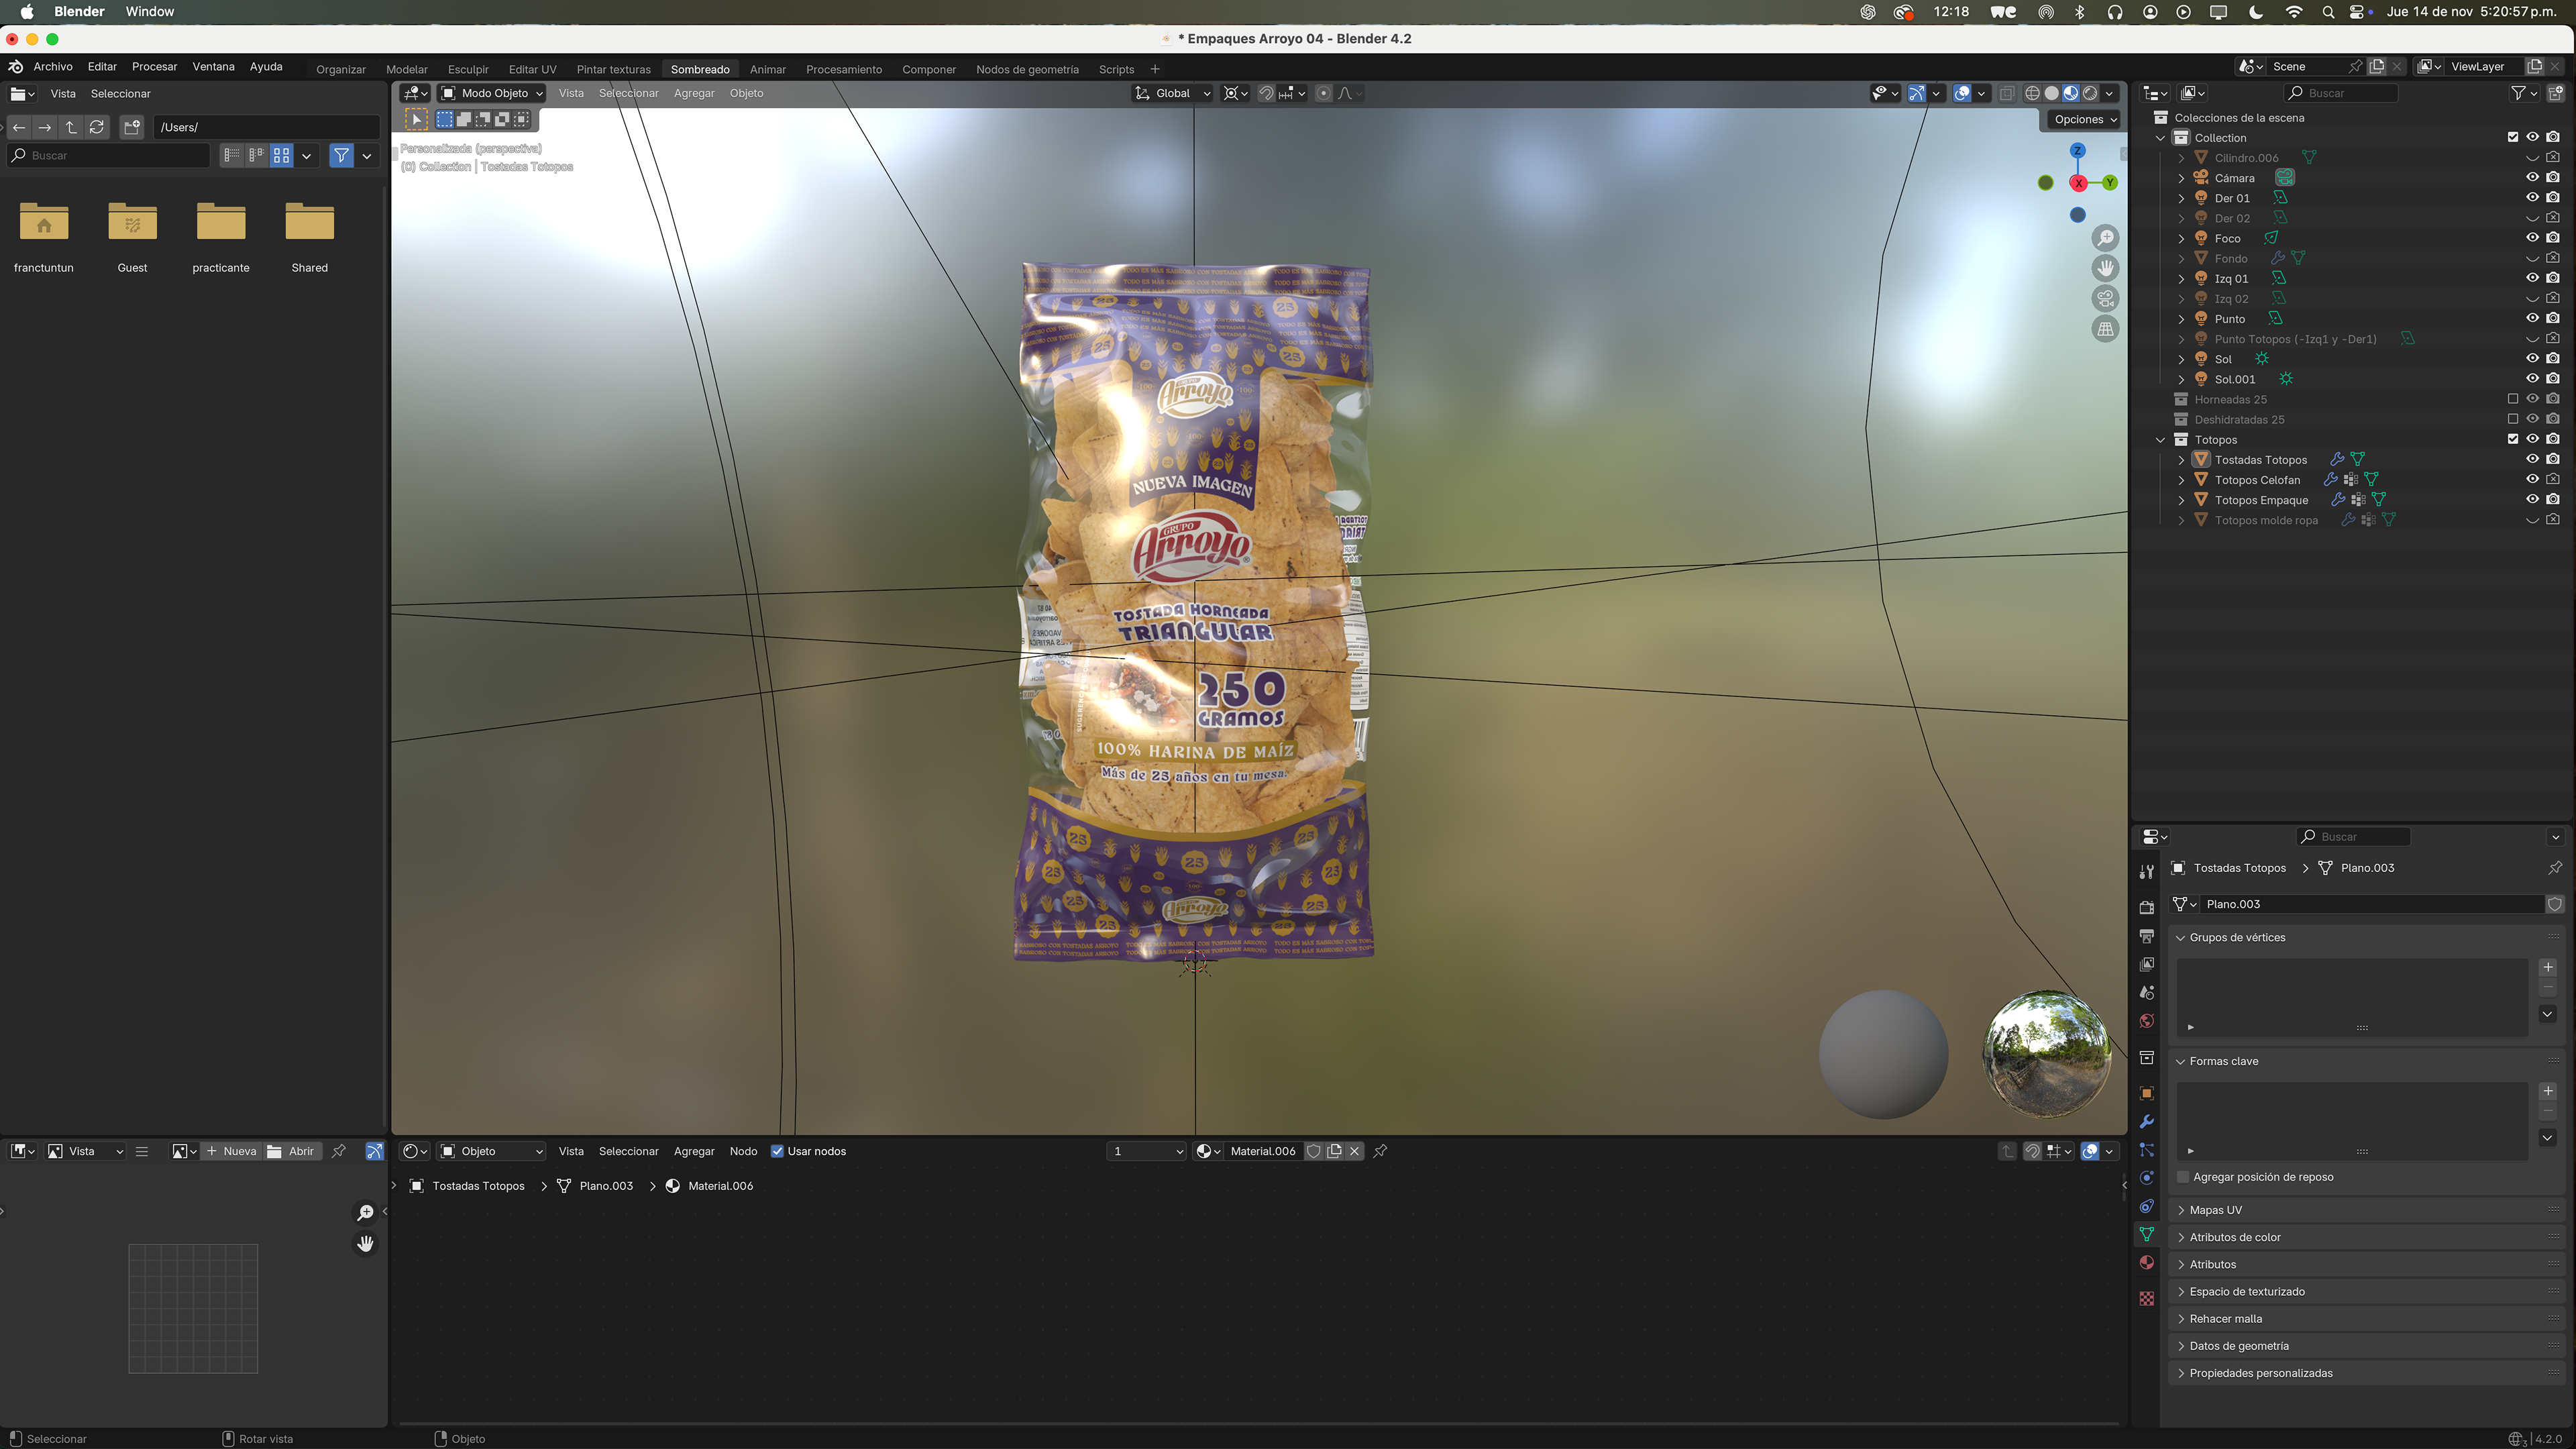Viewport: 2576px width, 1449px height.
Task: Switch to the Modelar workspace tab
Action: 407,69
